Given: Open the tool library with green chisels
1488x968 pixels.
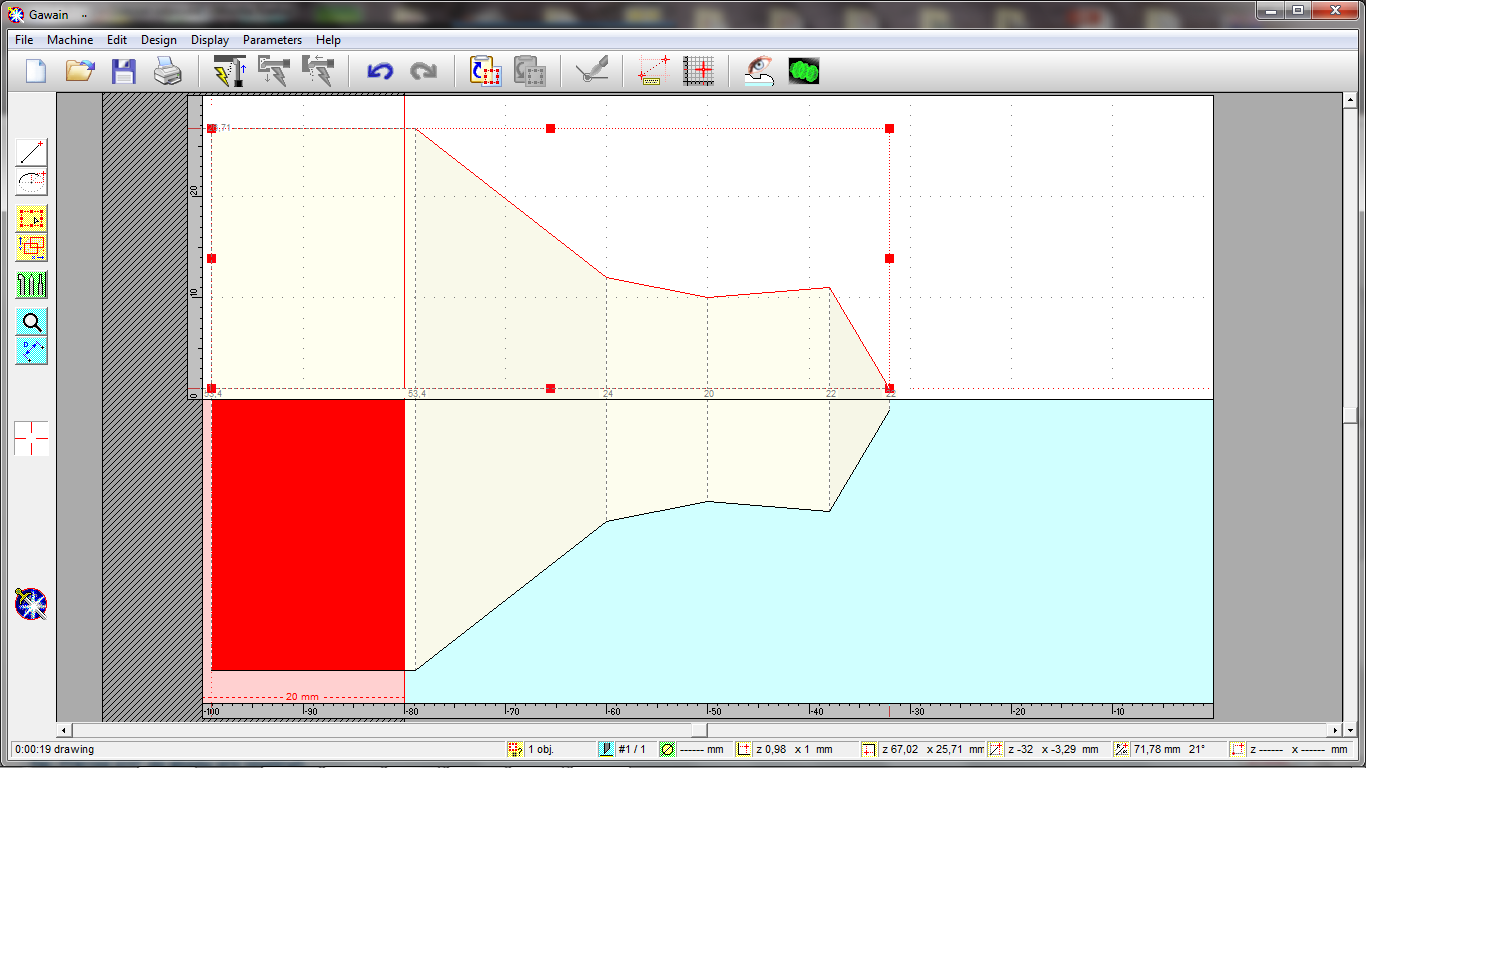Looking at the screenshot, I should (x=31, y=285).
